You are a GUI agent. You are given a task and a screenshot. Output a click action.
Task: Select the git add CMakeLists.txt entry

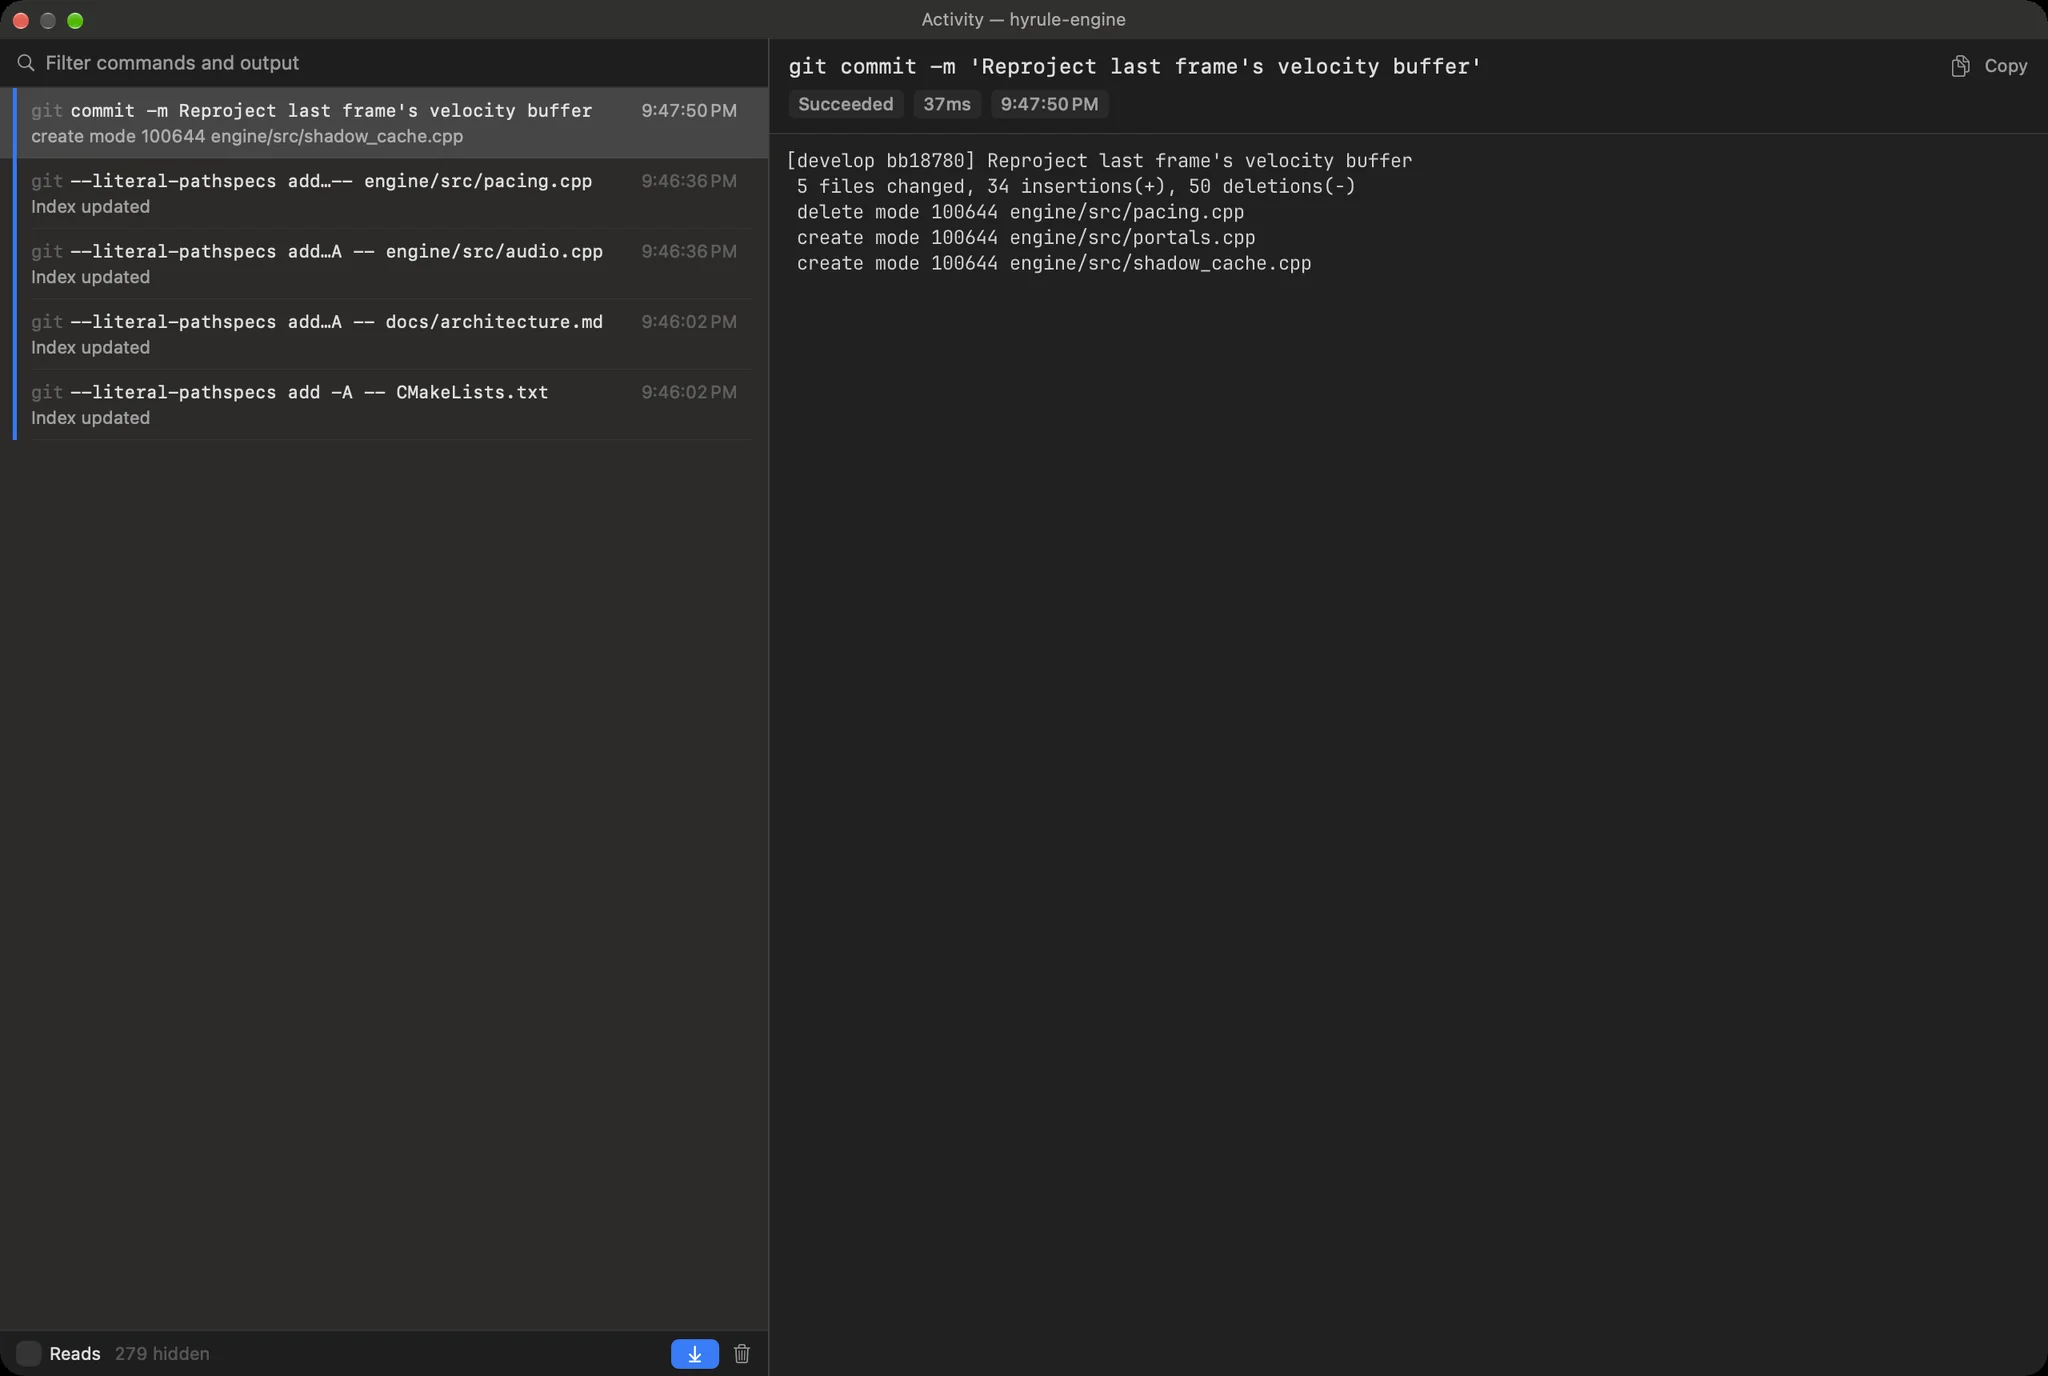tap(384, 405)
